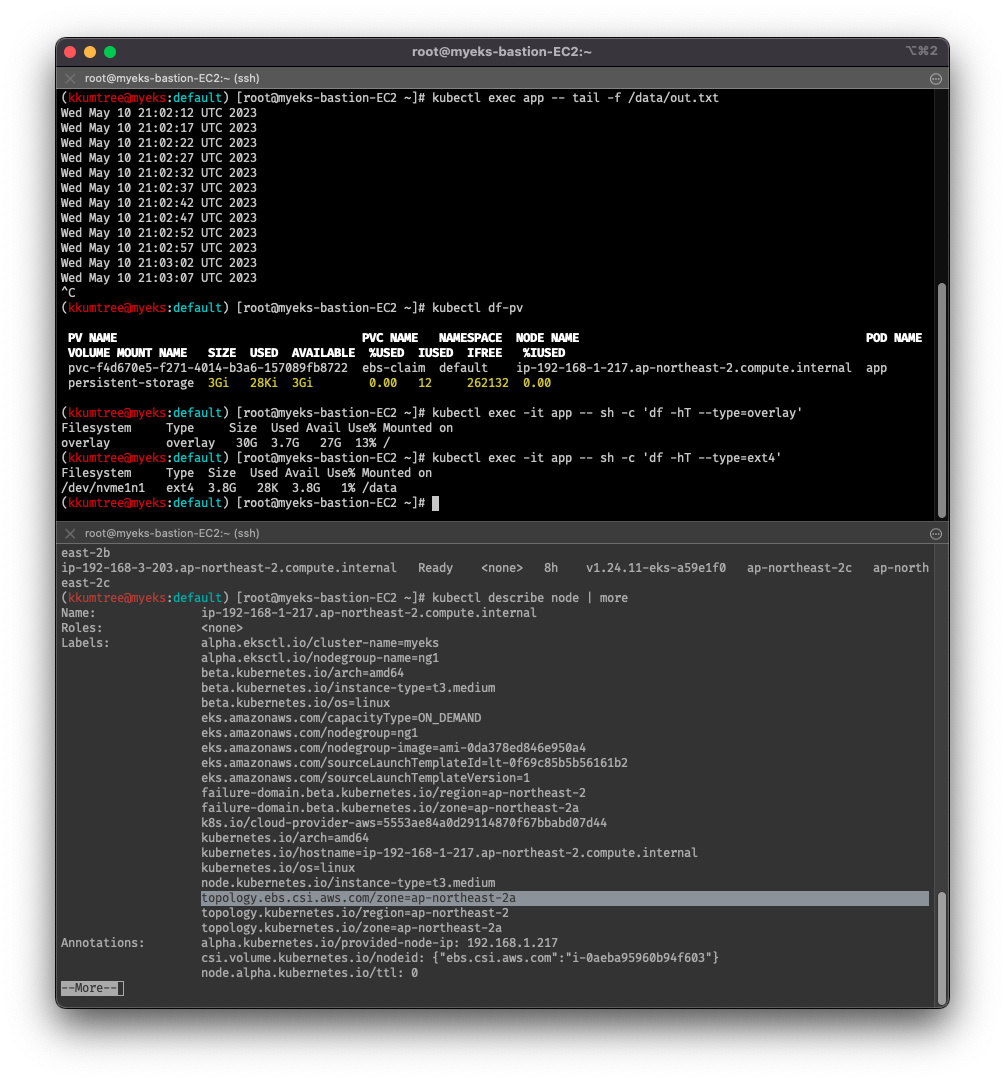Click the 'v1.24.11-eks-a59e1f0' version text
Image resolution: width=1005 pixels, height=1082 pixels.
pos(656,568)
